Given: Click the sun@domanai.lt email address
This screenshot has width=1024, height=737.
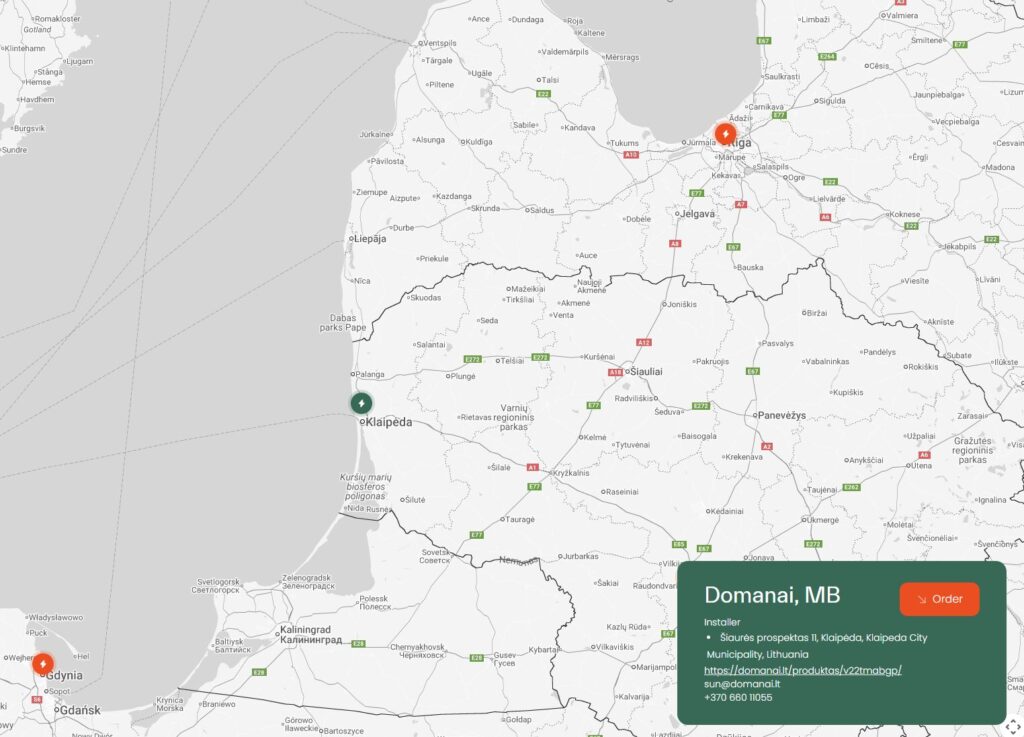Looking at the screenshot, I should pyautogui.click(x=742, y=684).
